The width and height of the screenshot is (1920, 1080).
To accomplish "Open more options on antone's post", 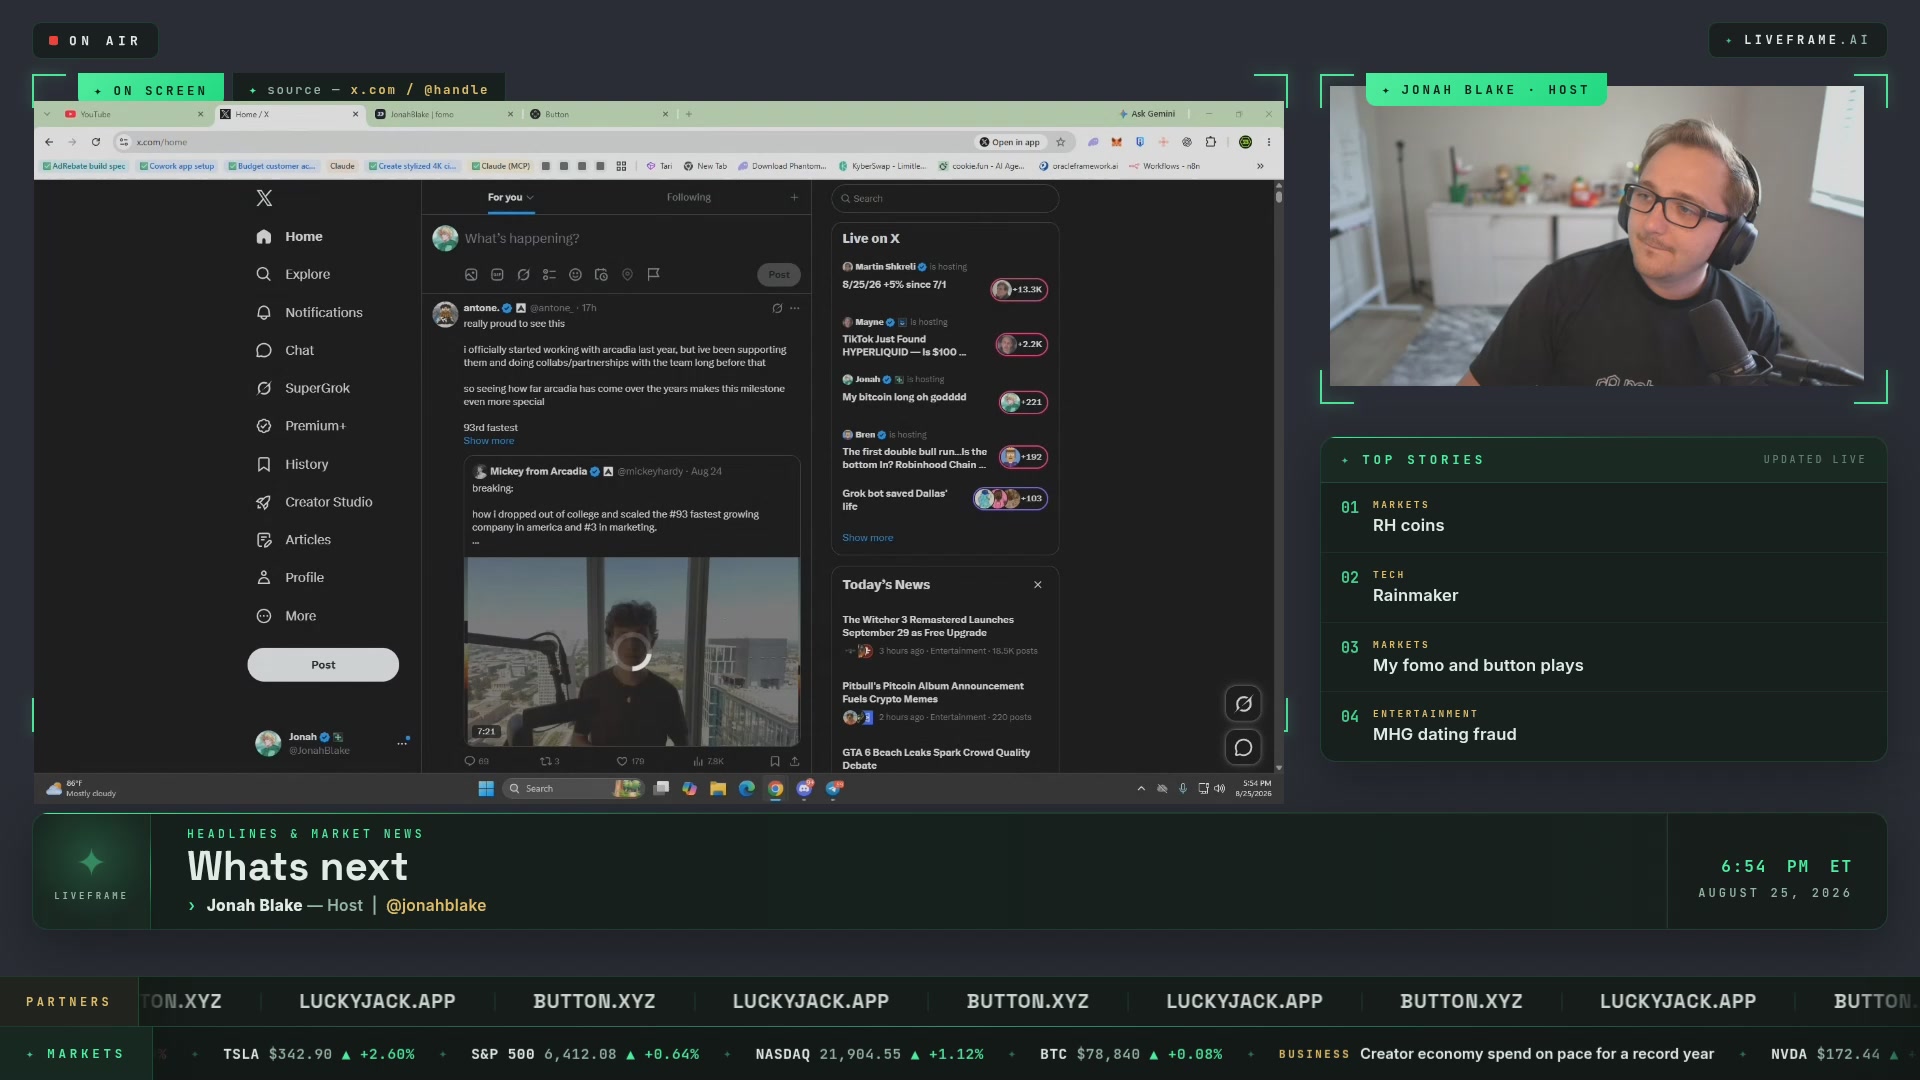I will (x=795, y=308).
